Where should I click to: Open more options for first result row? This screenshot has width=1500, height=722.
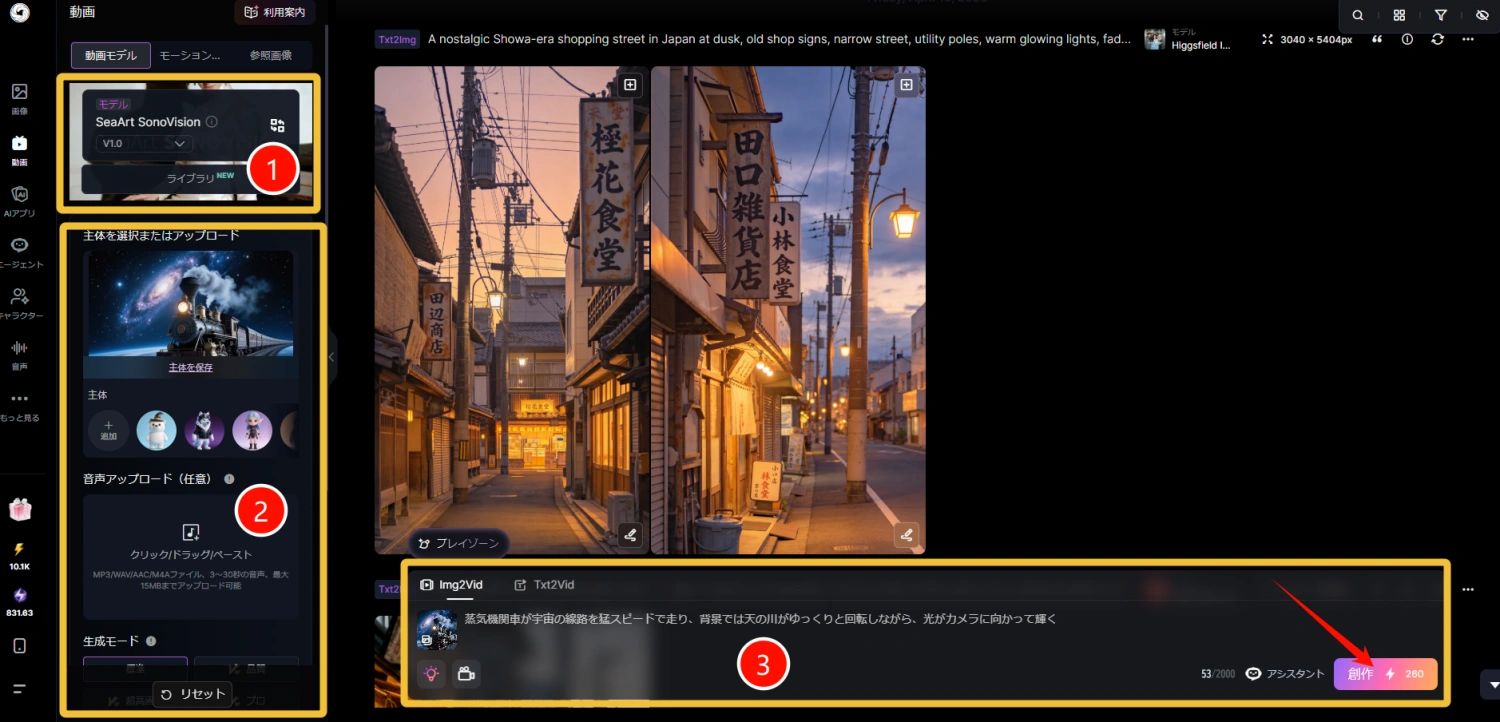click(x=1468, y=39)
